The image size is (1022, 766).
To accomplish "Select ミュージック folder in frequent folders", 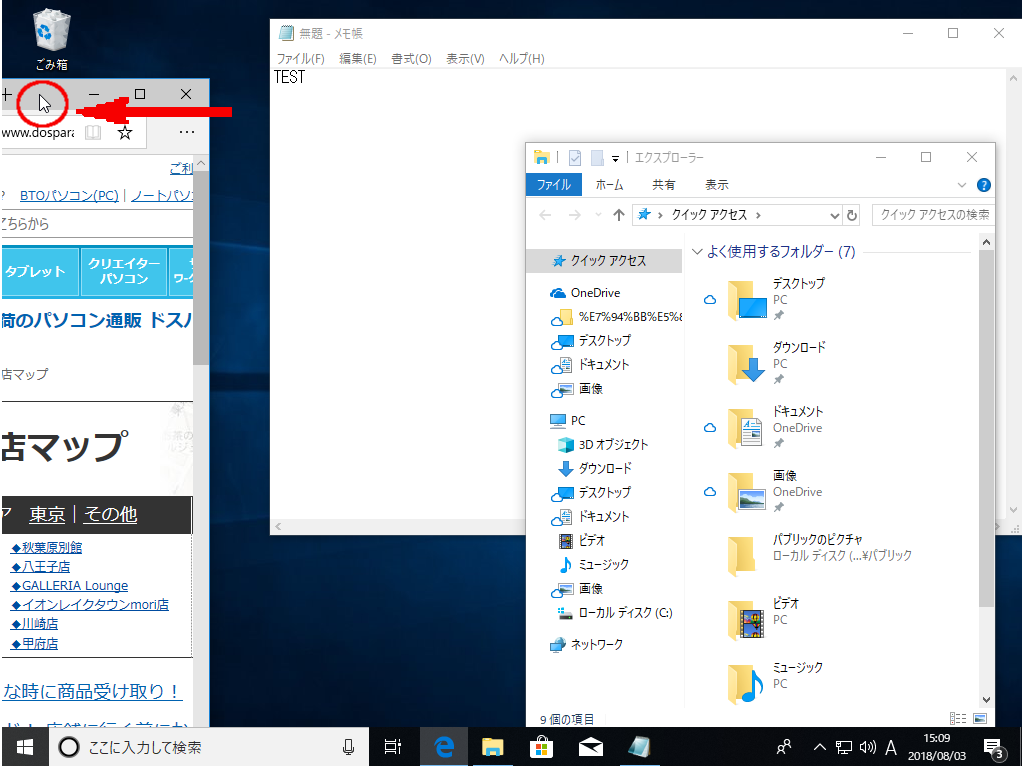I will [776, 683].
